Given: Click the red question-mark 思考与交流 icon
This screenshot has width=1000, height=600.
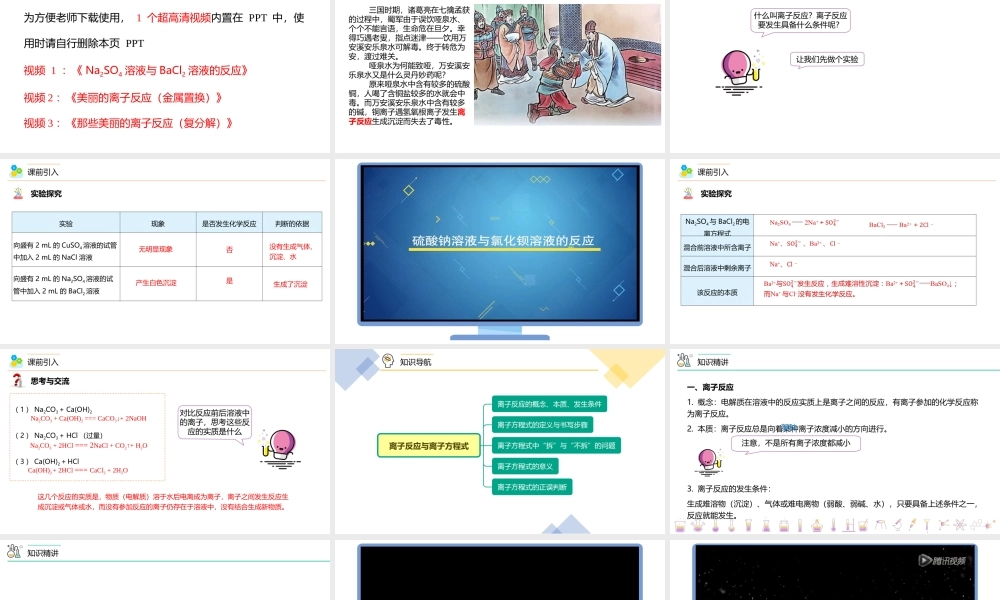Looking at the screenshot, I should pos(18,381).
